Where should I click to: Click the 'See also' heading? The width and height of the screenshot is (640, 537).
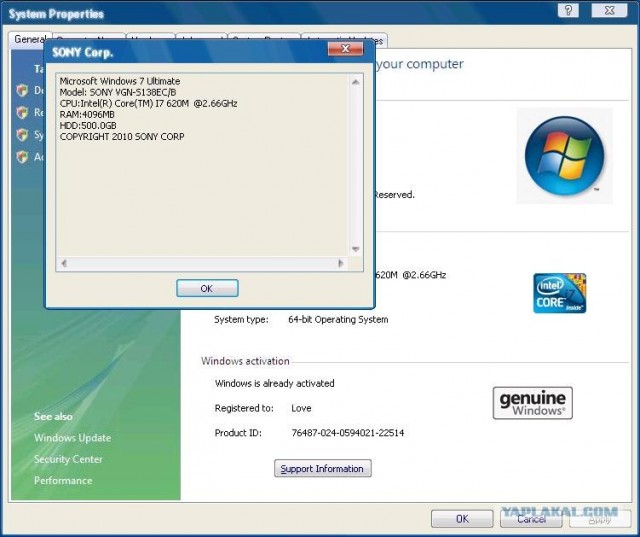(x=53, y=417)
